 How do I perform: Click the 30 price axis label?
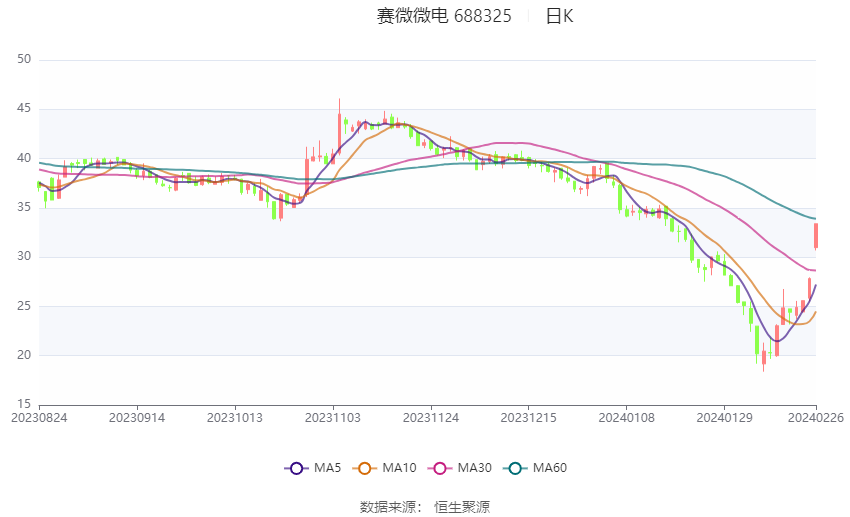pos(24,256)
